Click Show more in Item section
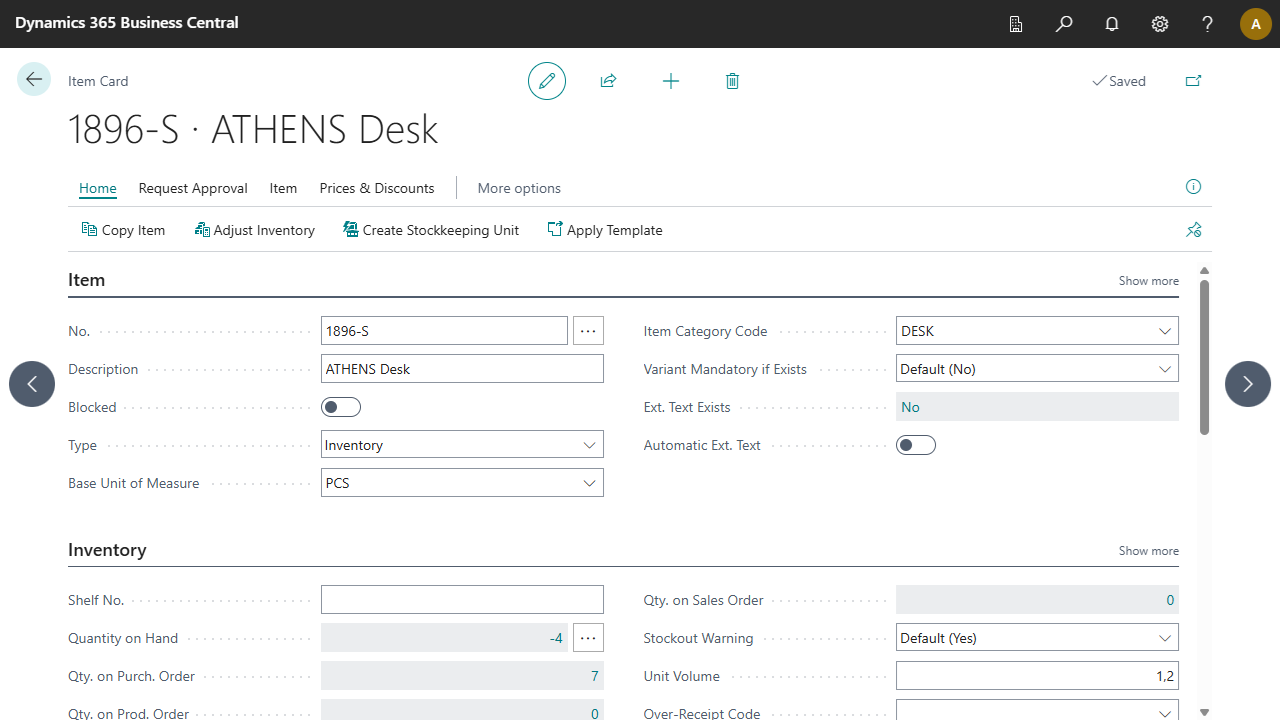 click(x=1148, y=281)
